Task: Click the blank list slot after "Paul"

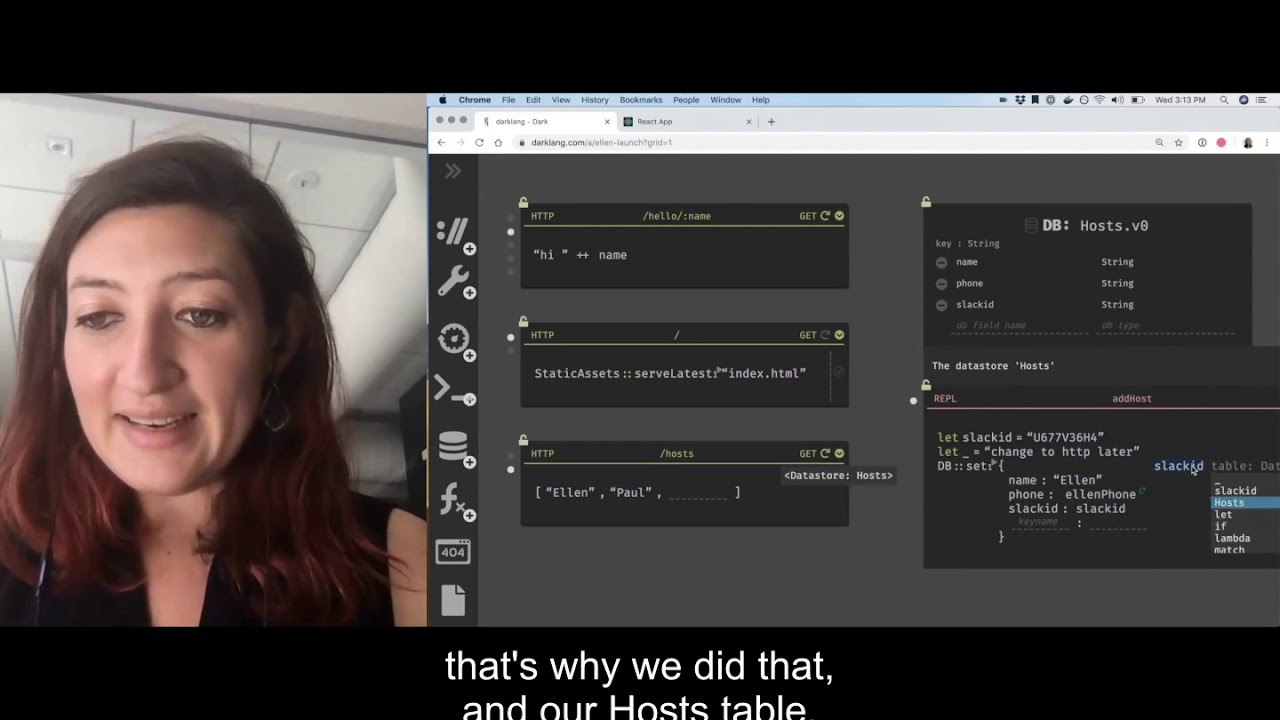Action: 698,493
